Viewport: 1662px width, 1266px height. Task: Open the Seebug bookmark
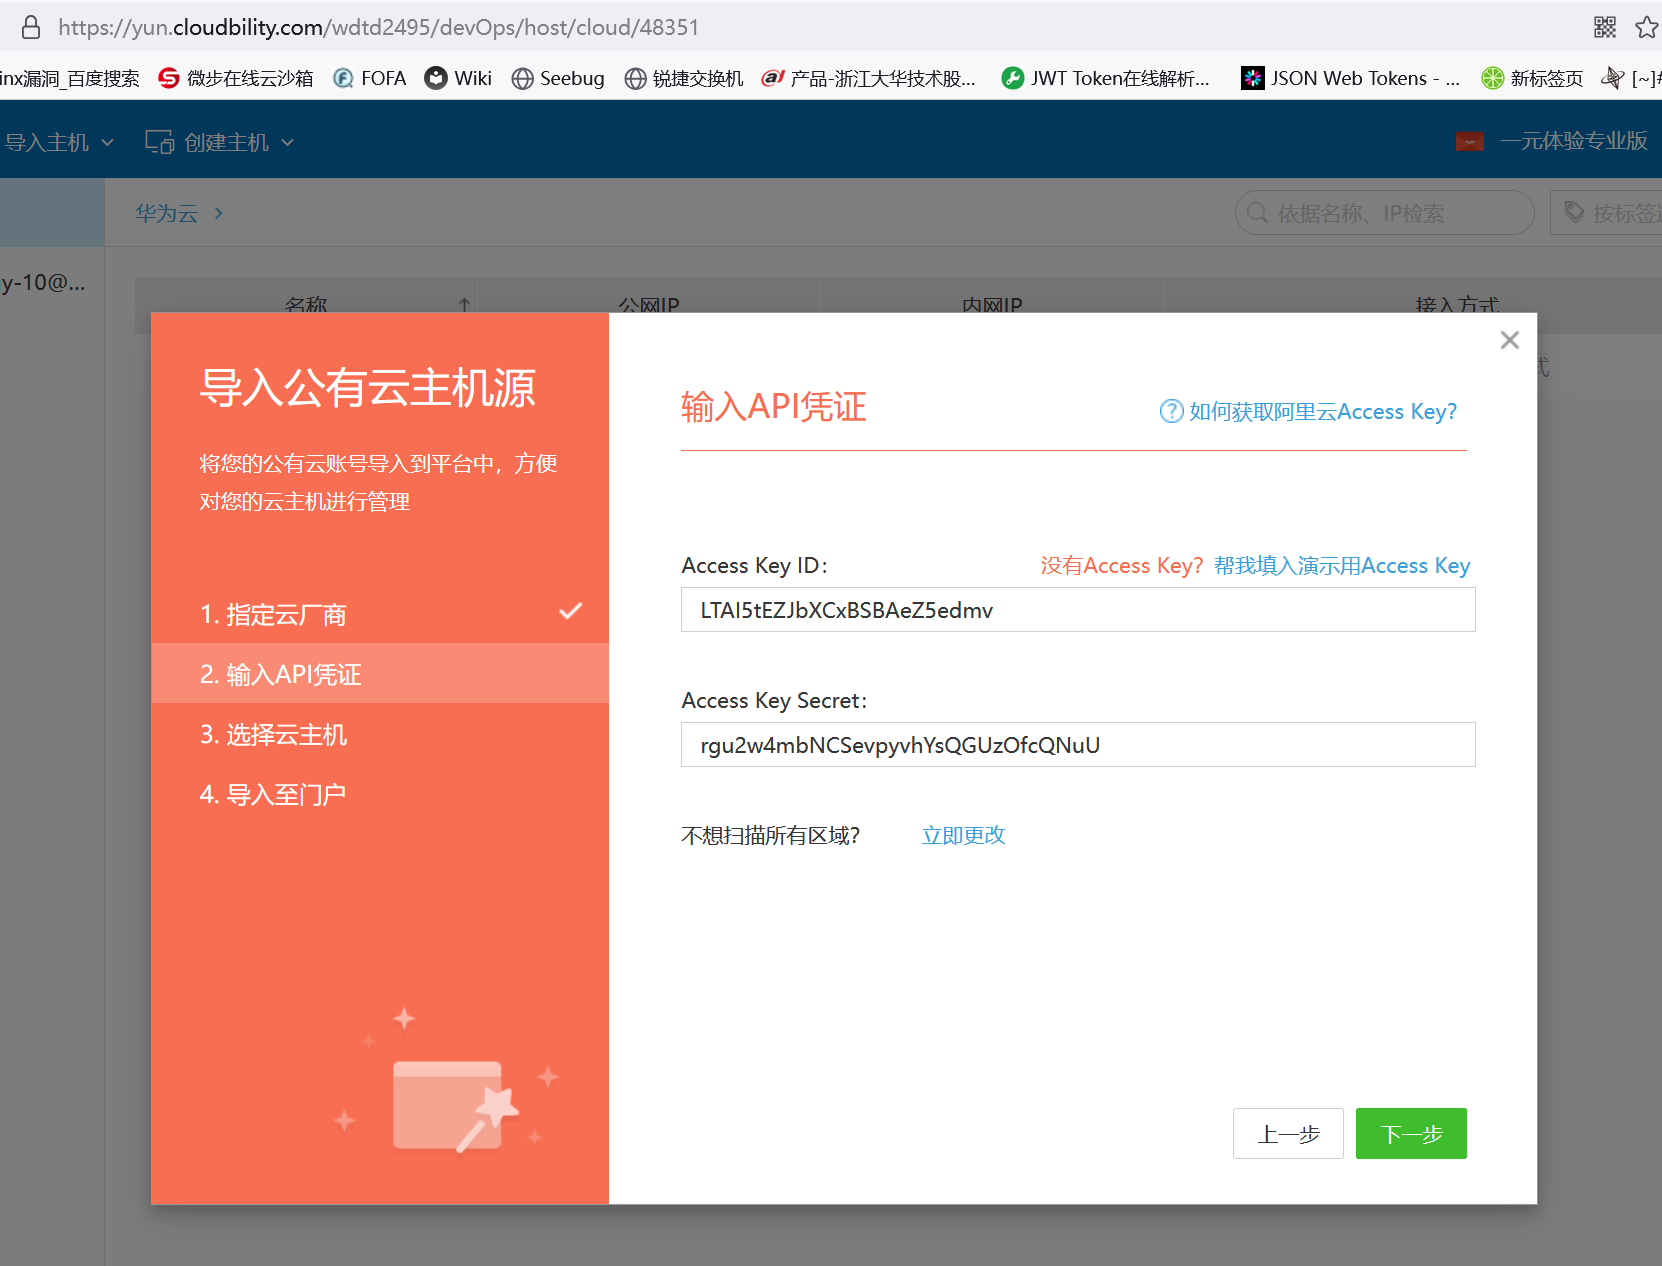(558, 78)
